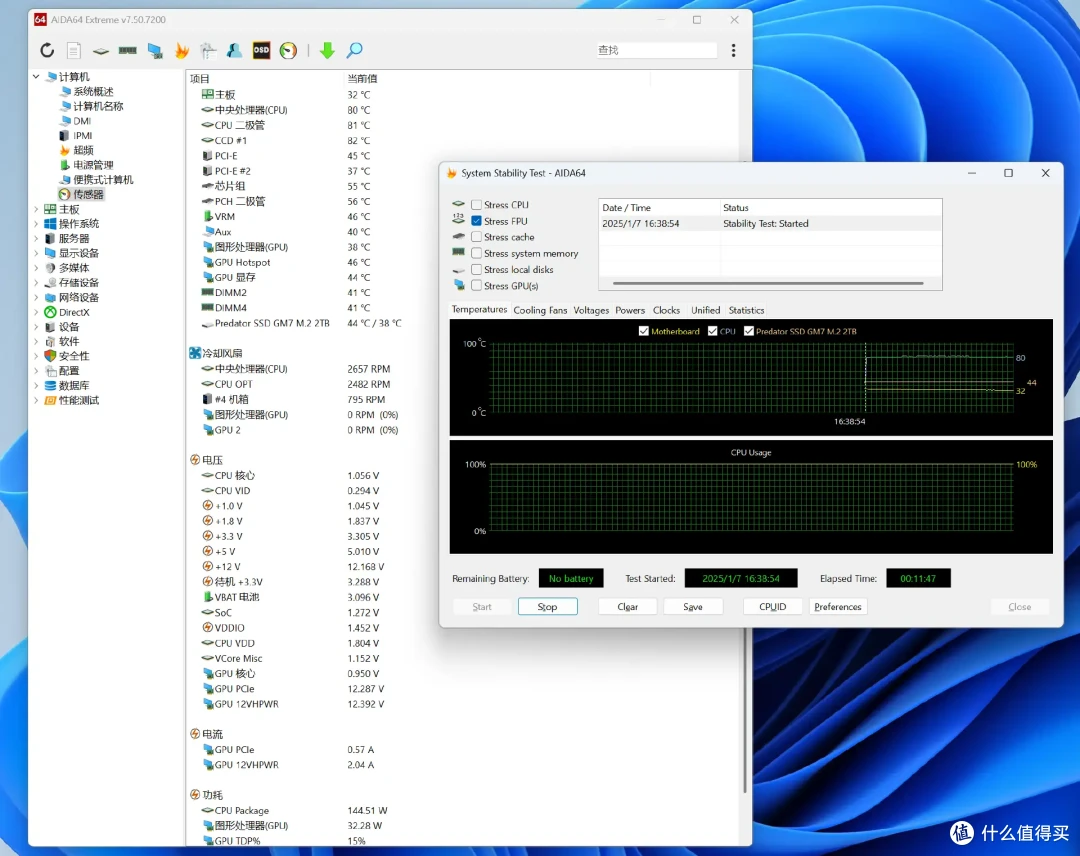Click the 查找 search input field
Viewport: 1080px width, 856px height.
[x=656, y=50]
